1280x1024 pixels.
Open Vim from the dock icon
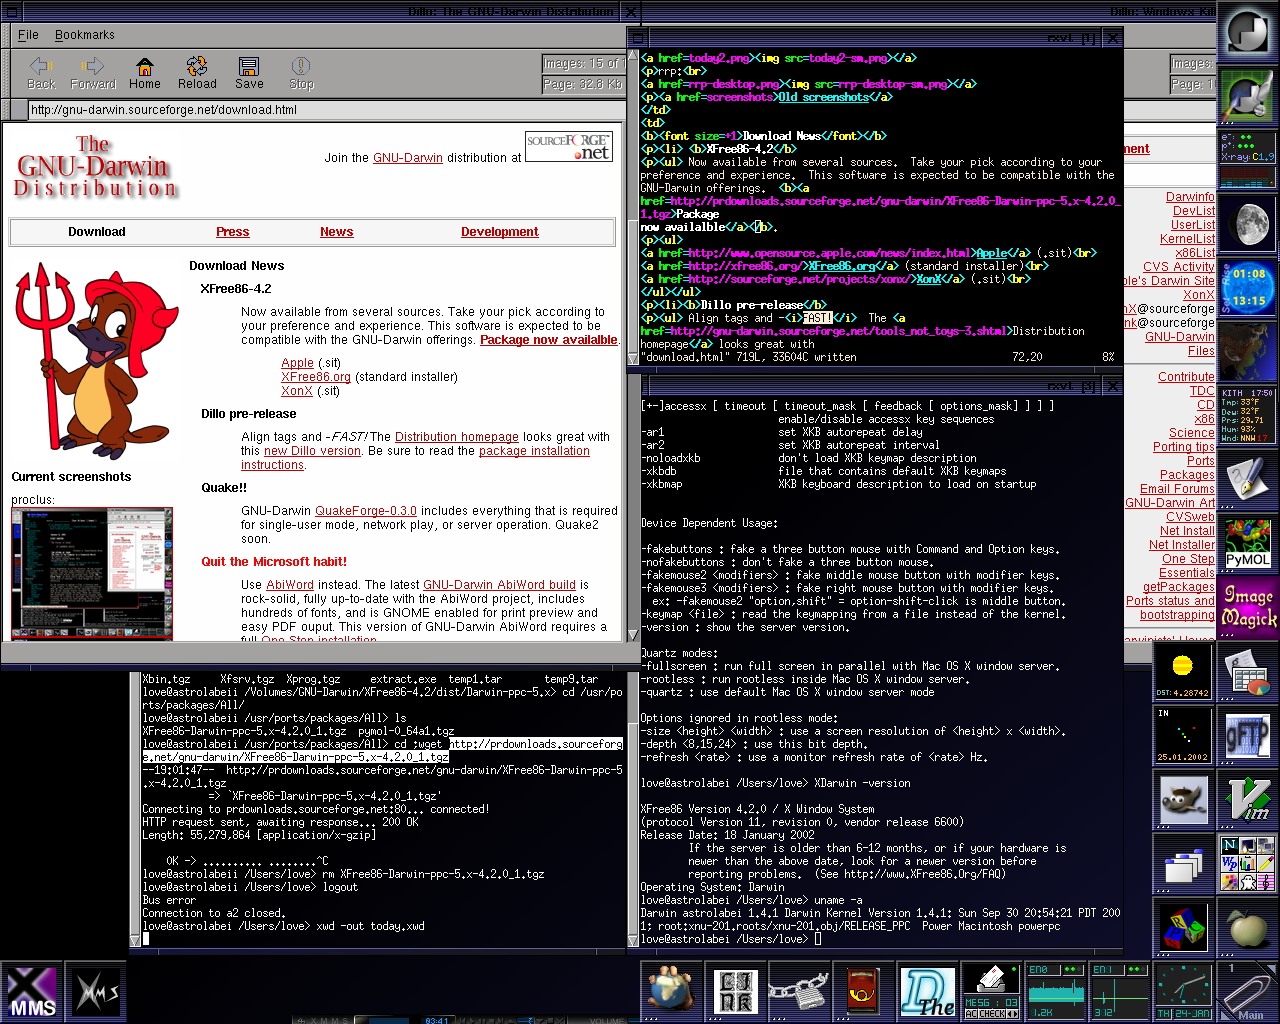click(x=1248, y=800)
